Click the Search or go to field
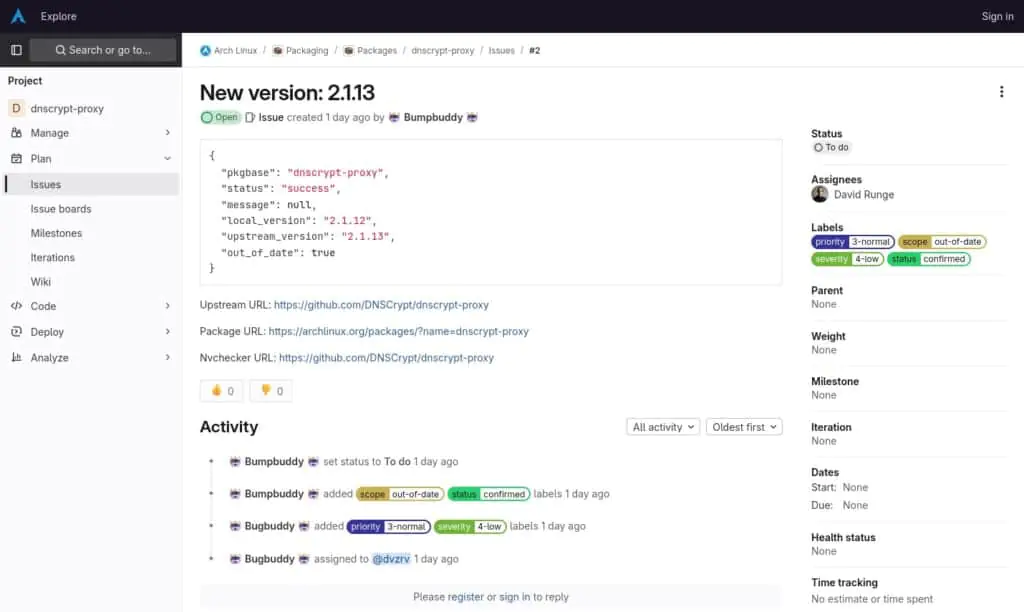Image resolution: width=1024 pixels, height=612 pixels. point(102,49)
